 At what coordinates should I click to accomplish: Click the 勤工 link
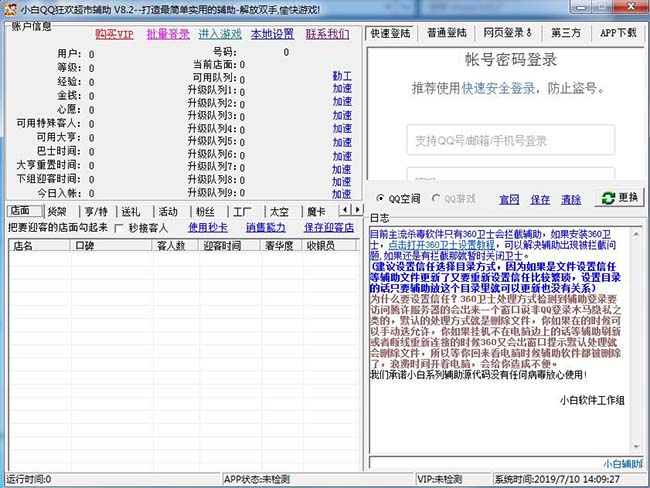(342, 76)
